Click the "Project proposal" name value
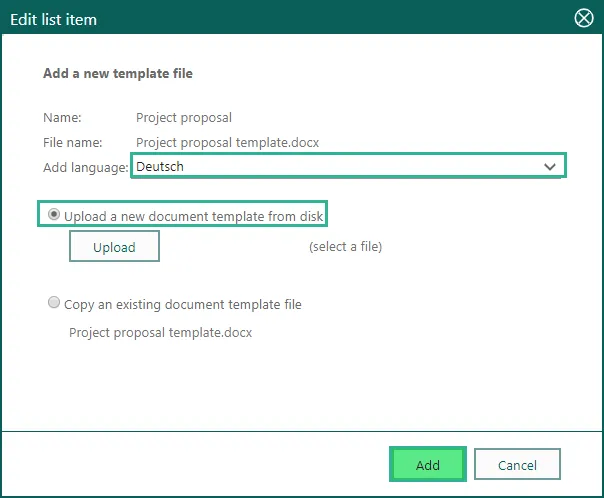This screenshot has height=498, width=604. pos(183,117)
